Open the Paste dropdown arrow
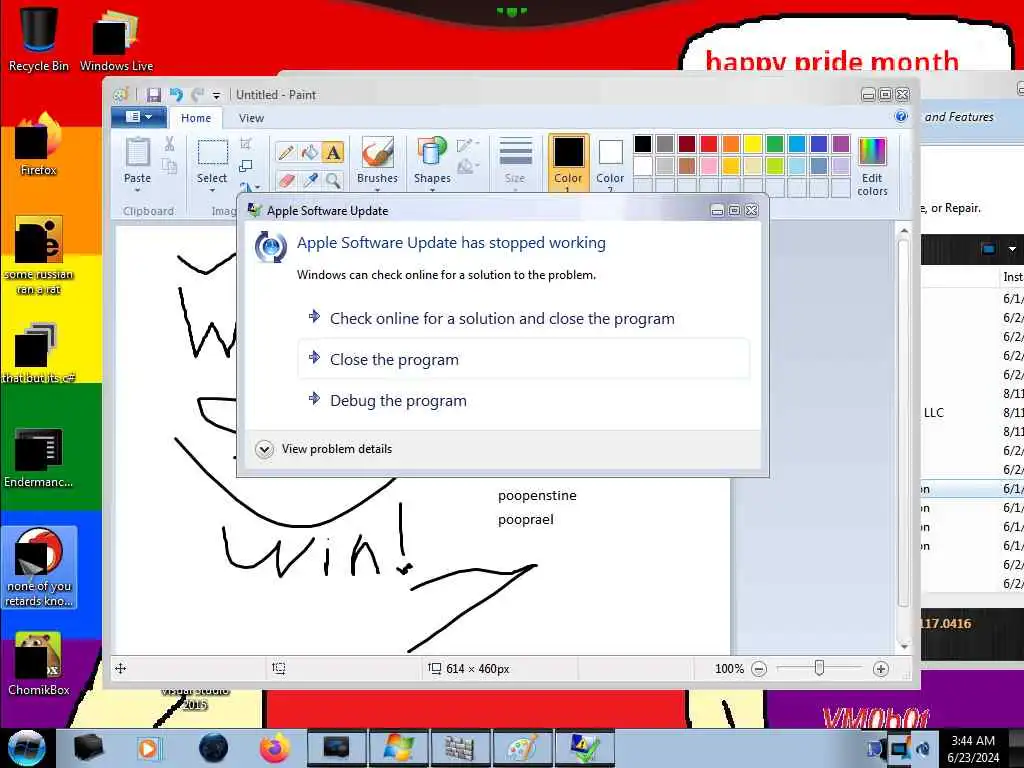The image size is (1024, 768). 137,190
